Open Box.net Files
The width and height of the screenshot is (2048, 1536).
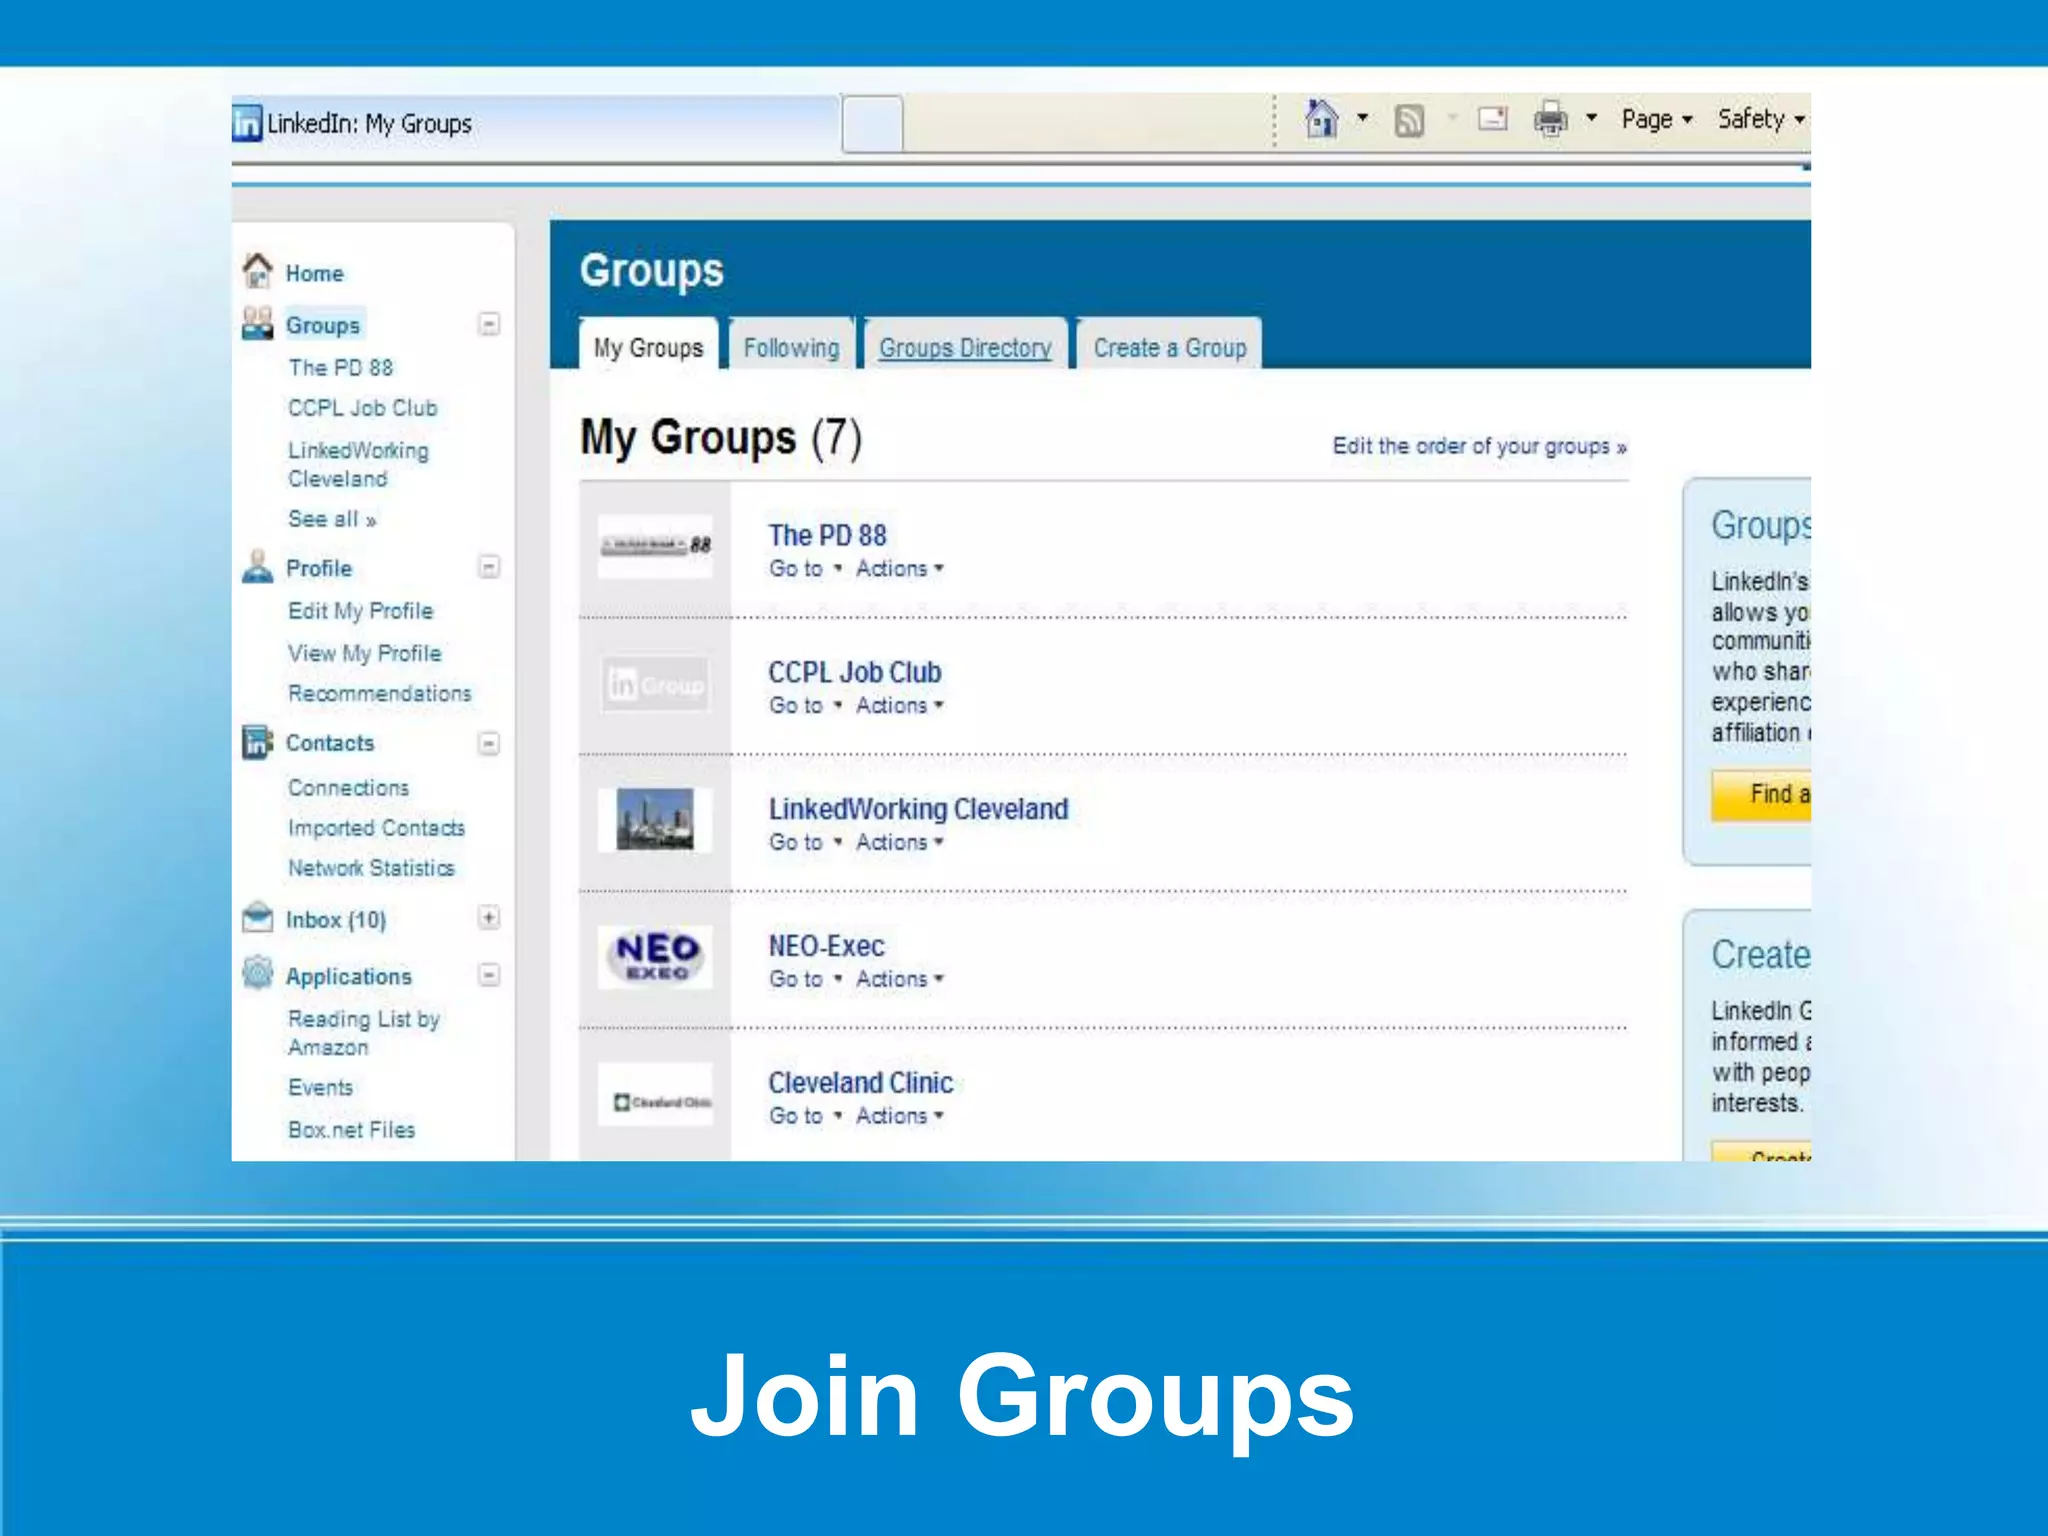click(351, 1130)
